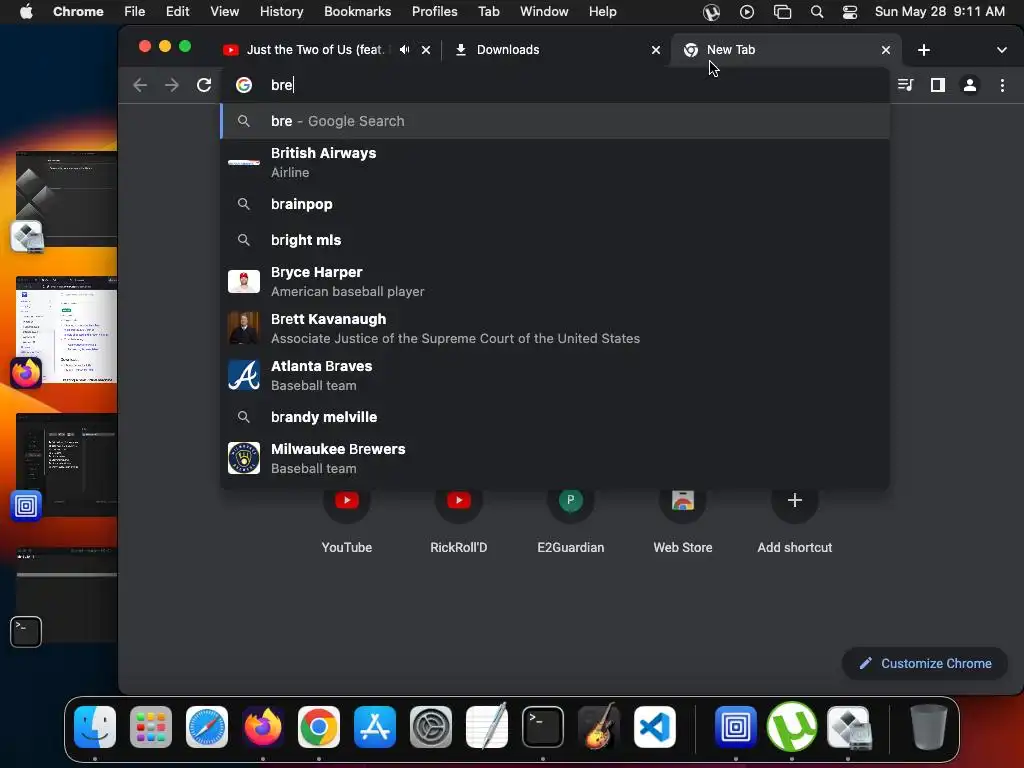Select the Boot Camp Assistant Stage Manager thumbnail
1024x768 pixels.
(67, 199)
